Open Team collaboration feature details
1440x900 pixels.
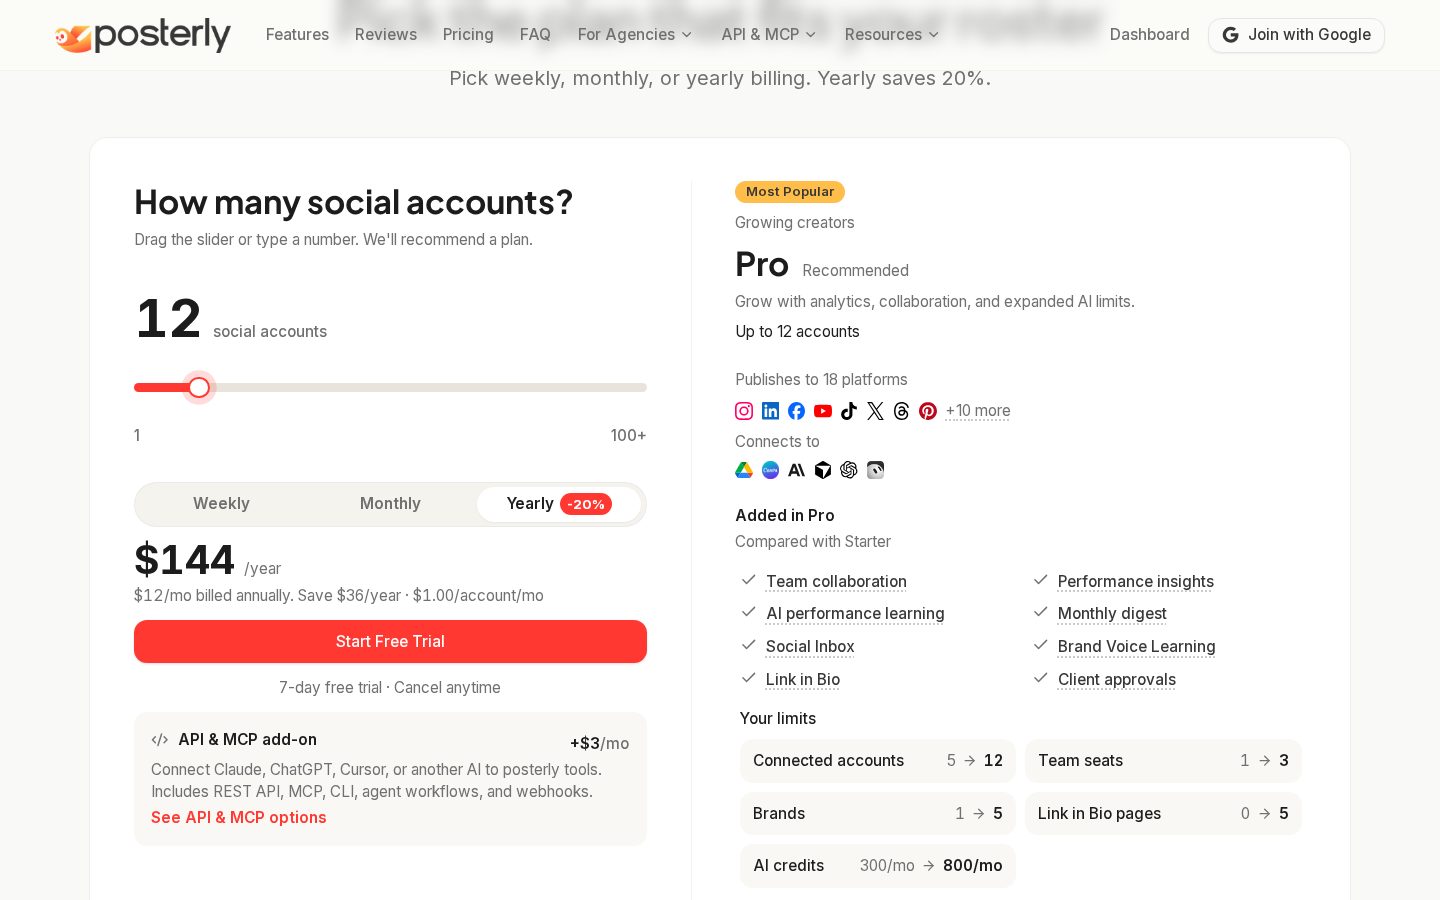(x=836, y=582)
